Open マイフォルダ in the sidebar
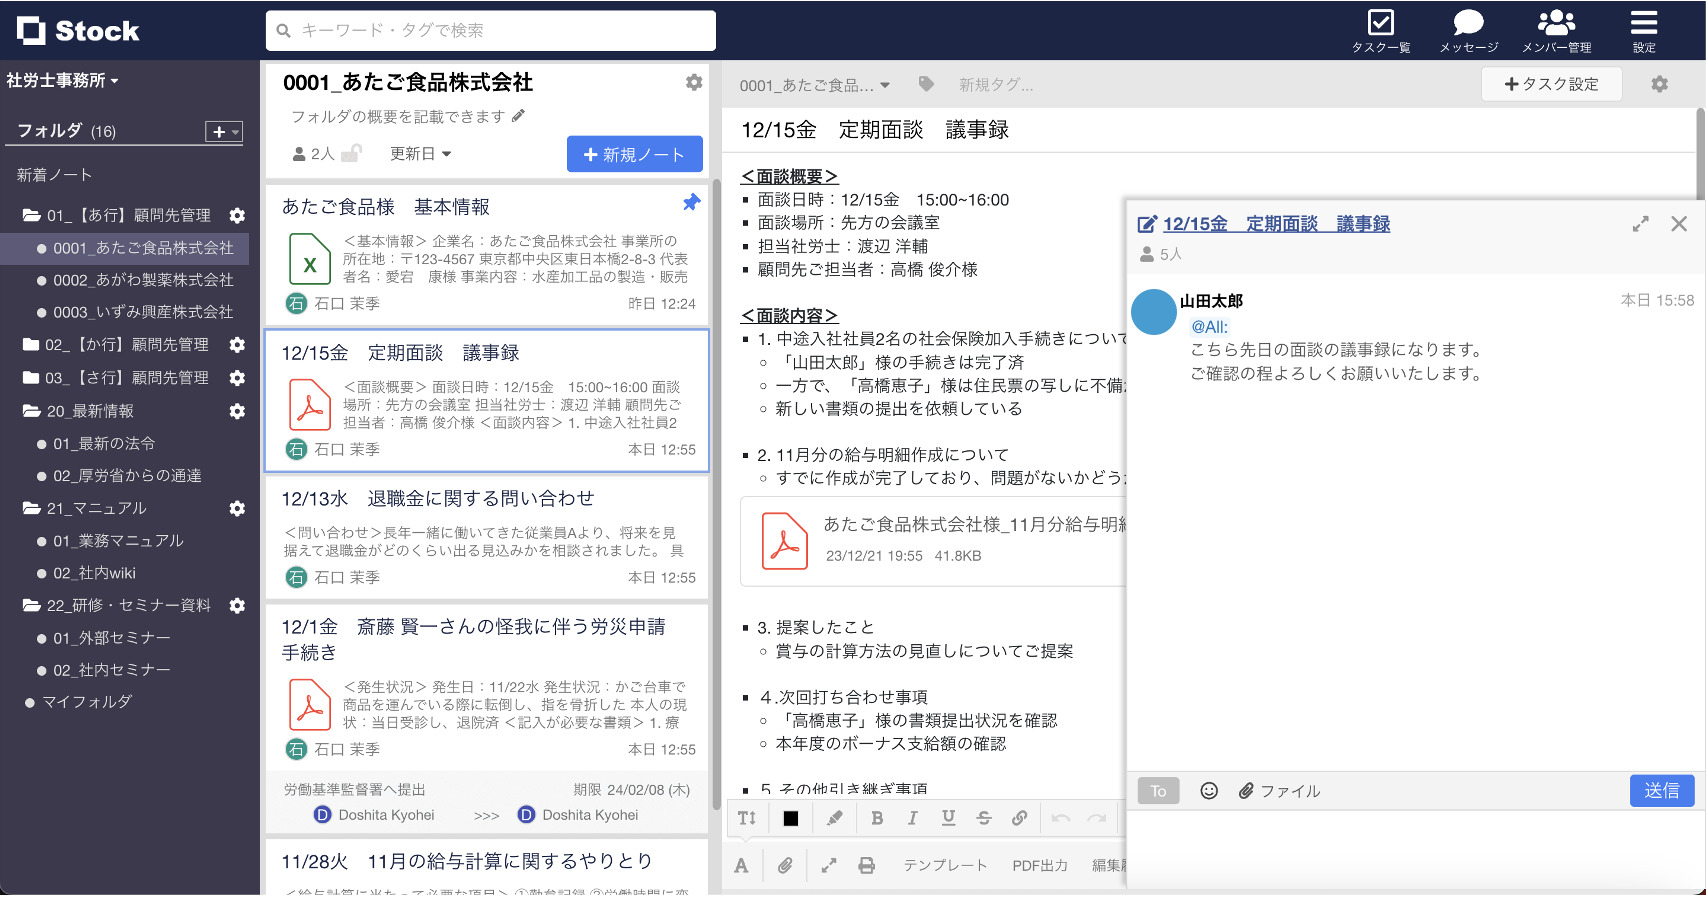 tap(87, 702)
